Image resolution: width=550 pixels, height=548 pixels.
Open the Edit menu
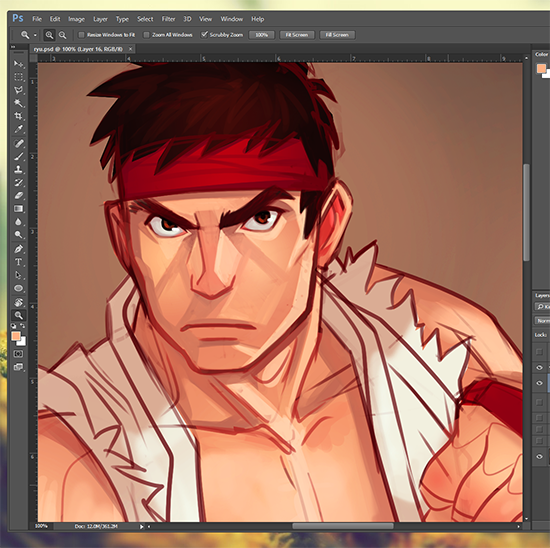(55, 19)
